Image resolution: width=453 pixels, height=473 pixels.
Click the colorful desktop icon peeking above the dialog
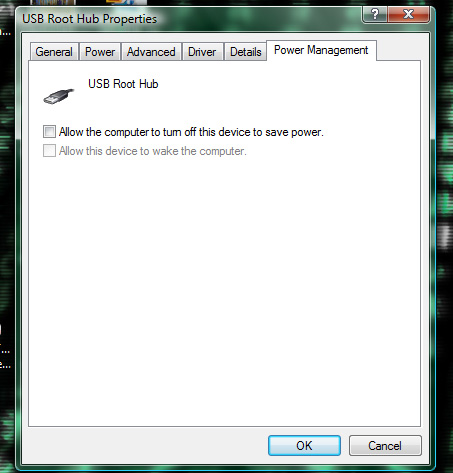coord(126,2)
